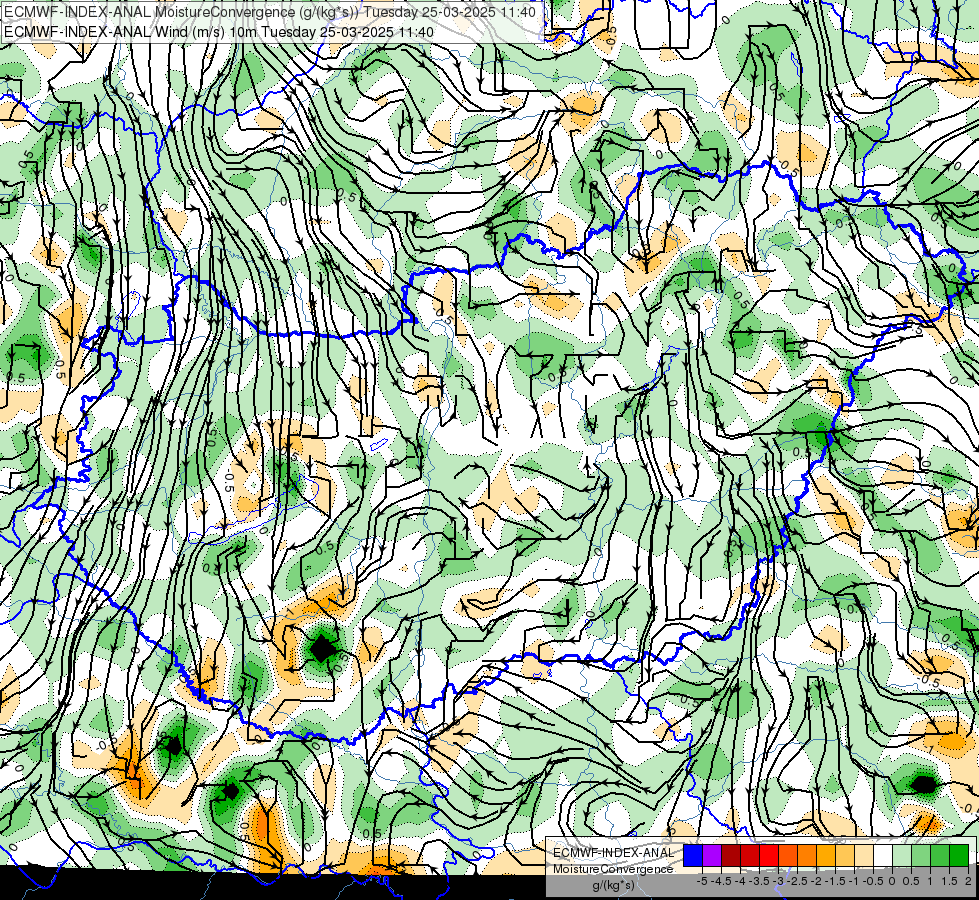Click the blue legend swatch for -5
The width and height of the screenshot is (979, 900).
693,855
